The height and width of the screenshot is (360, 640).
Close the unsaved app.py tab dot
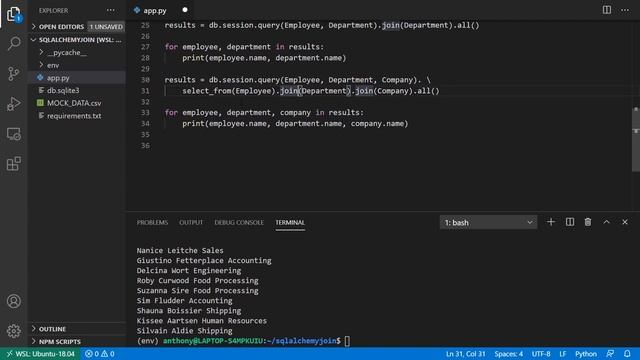[184, 10]
